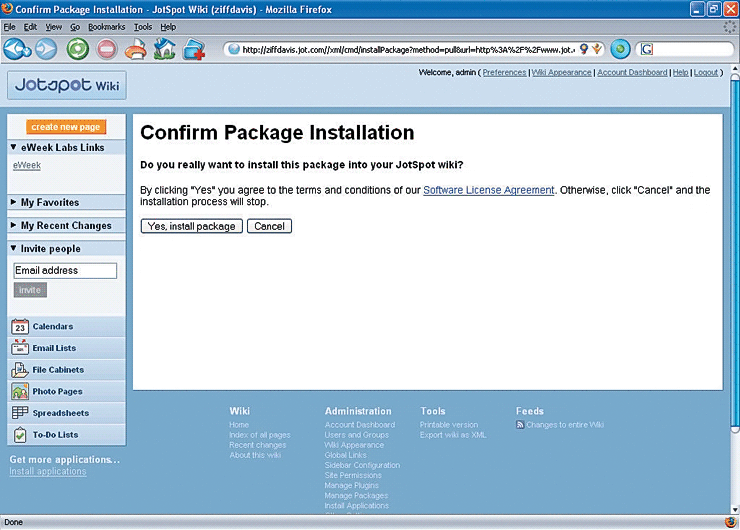Click the Firefox icon in status bar
Image resolution: width=740 pixels, height=530 pixels.
731,522
